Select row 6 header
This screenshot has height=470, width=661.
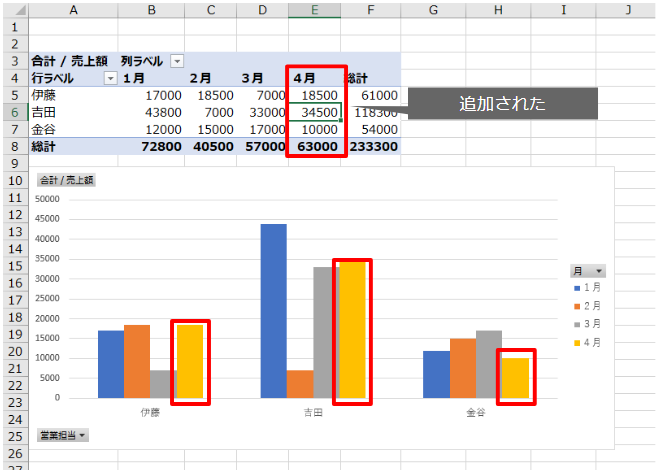[15, 112]
